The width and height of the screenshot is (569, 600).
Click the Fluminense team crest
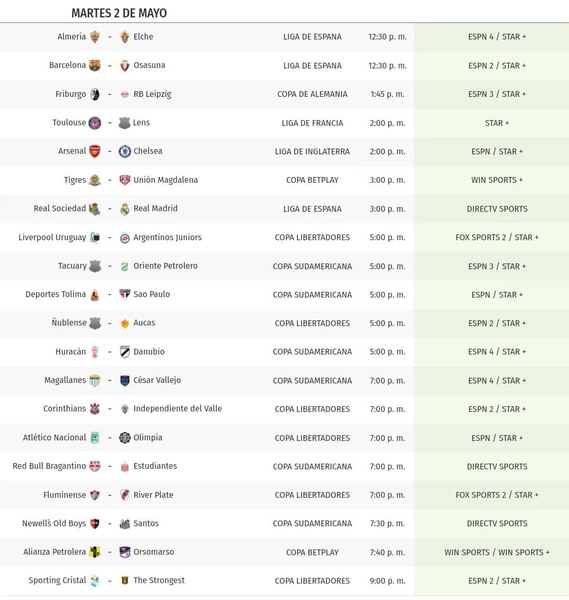coord(95,495)
